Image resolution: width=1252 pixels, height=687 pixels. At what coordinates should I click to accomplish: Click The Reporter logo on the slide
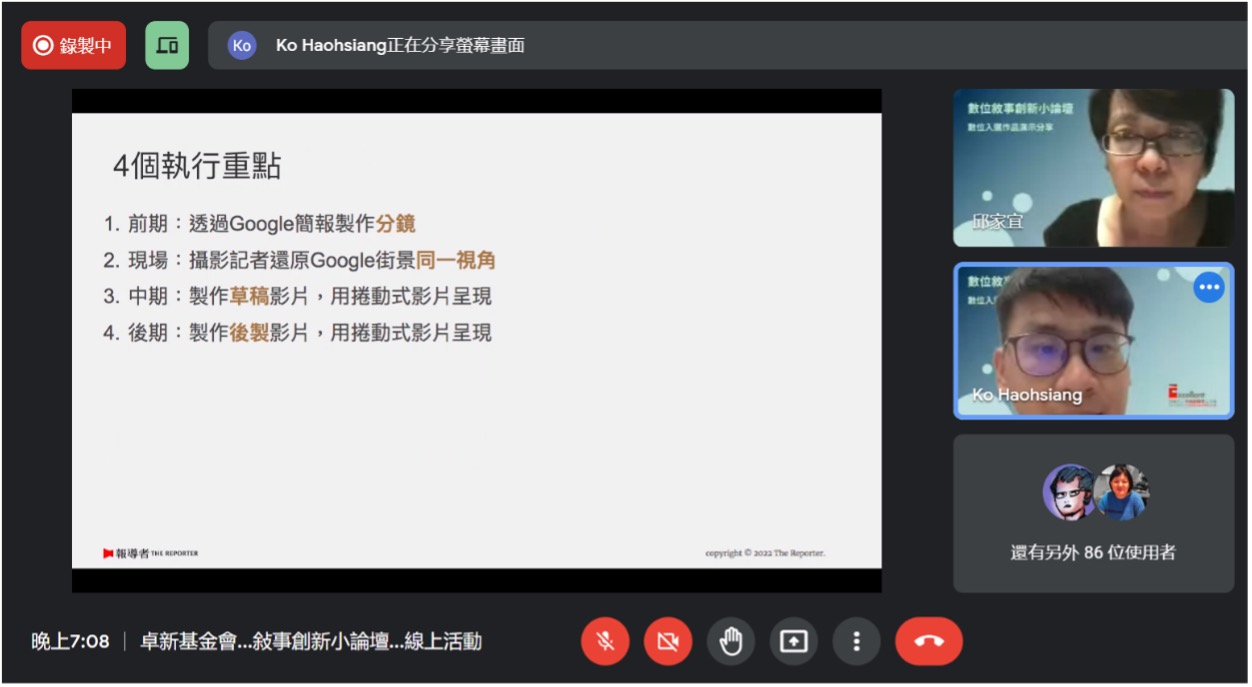point(150,553)
